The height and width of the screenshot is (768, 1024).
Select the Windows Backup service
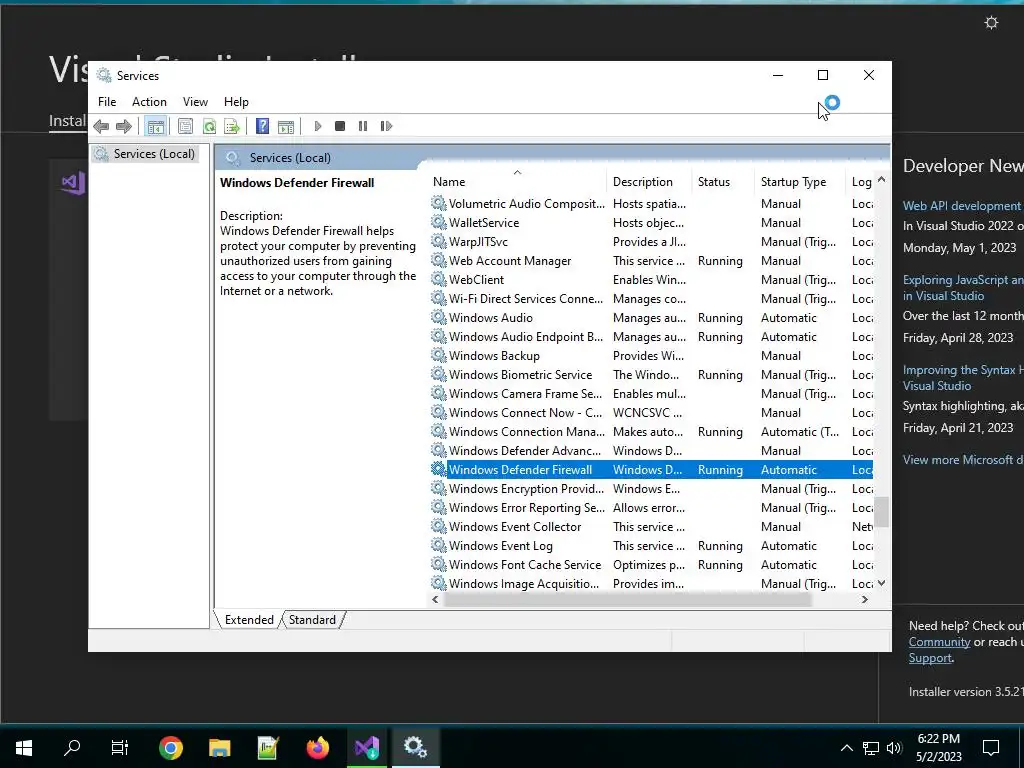[651, 356]
